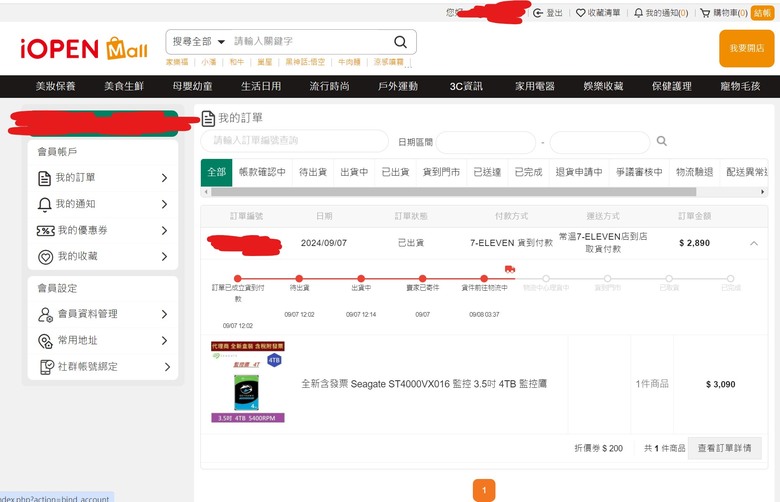Click the heart icon for 收藏清單
780x502 pixels.
point(581,13)
